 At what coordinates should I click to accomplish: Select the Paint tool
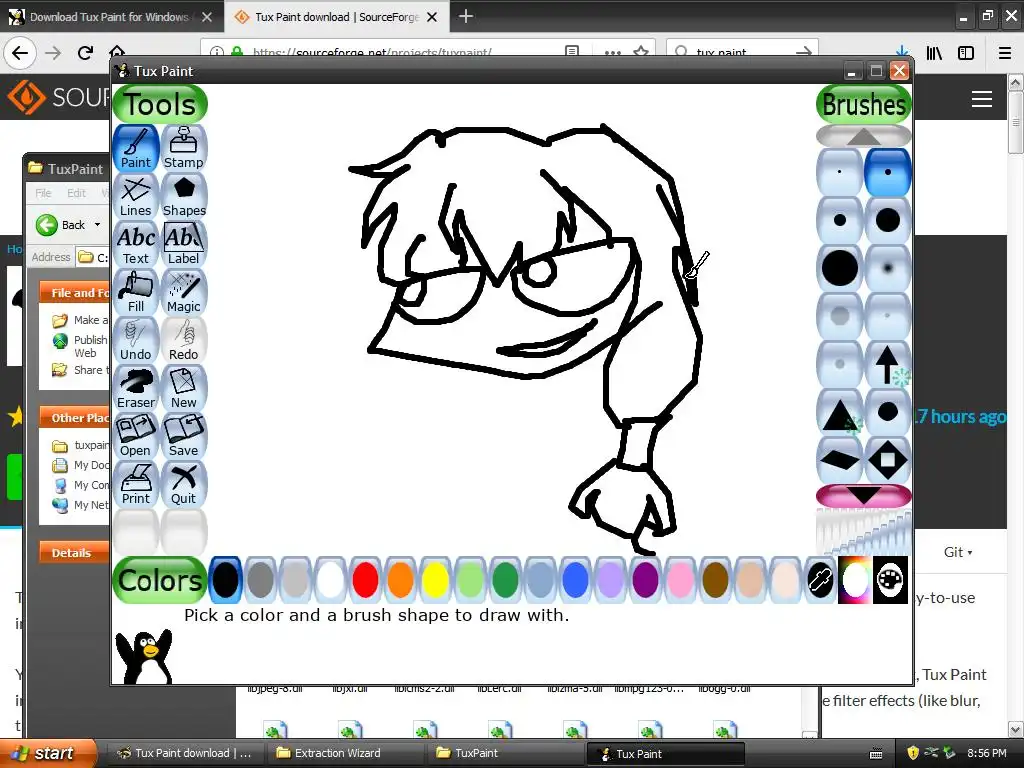(x=136, y=148)
